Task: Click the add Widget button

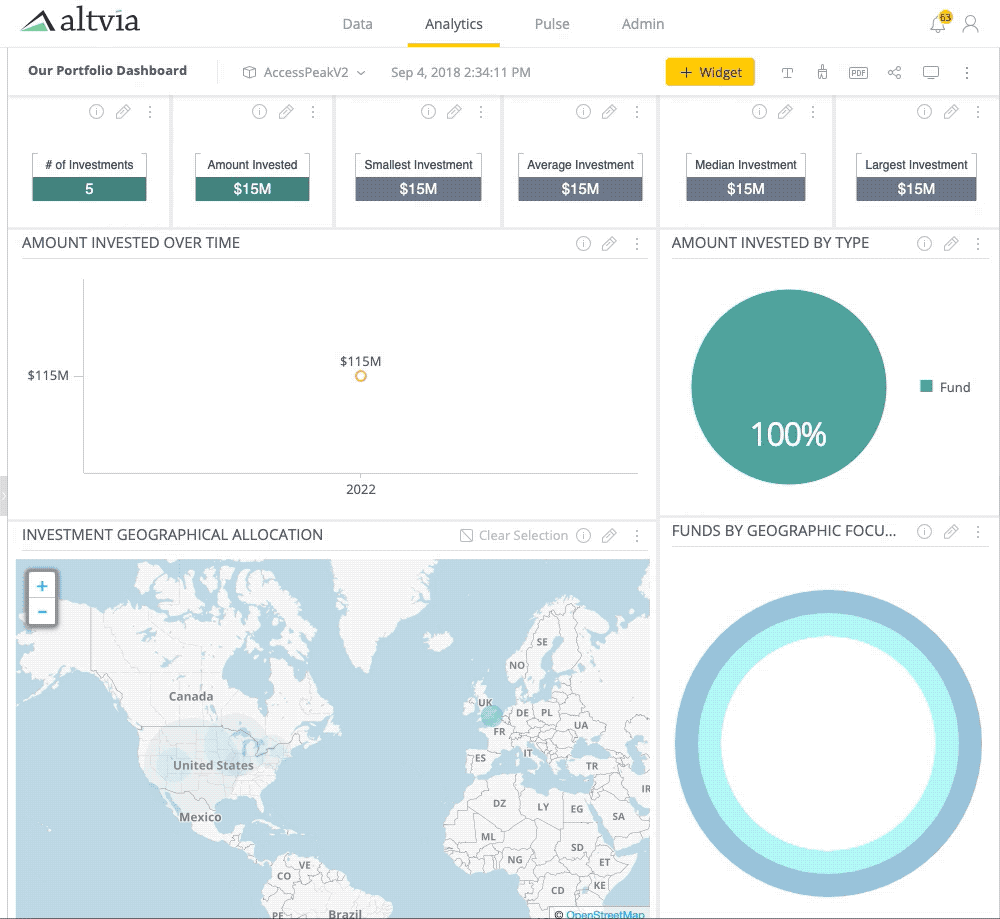Action: point(710,72)
